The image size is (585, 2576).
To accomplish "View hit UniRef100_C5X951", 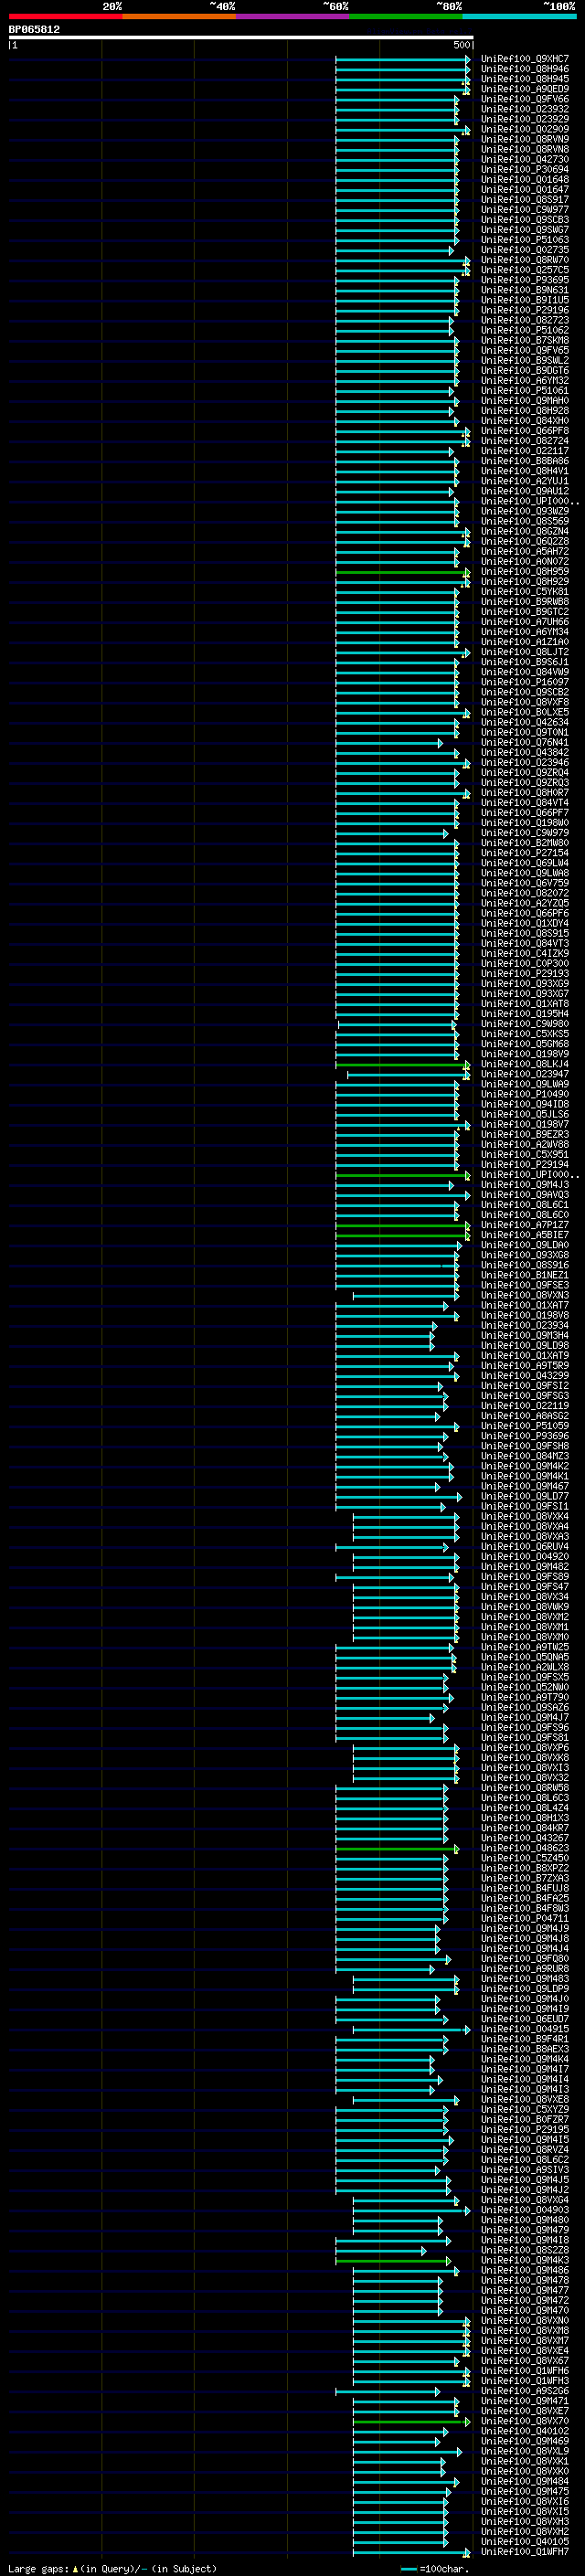I will click(525, 1155).
